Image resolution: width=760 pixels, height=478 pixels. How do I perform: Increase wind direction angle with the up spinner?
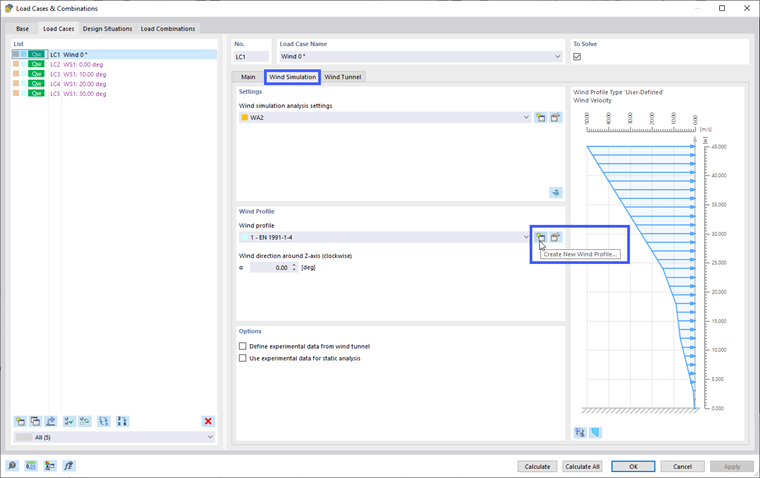[294, 265]
